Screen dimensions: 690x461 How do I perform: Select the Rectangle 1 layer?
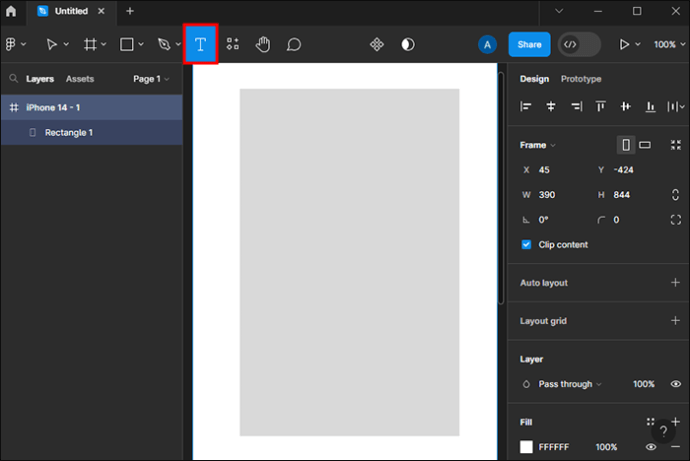click(x=68, y=132)
